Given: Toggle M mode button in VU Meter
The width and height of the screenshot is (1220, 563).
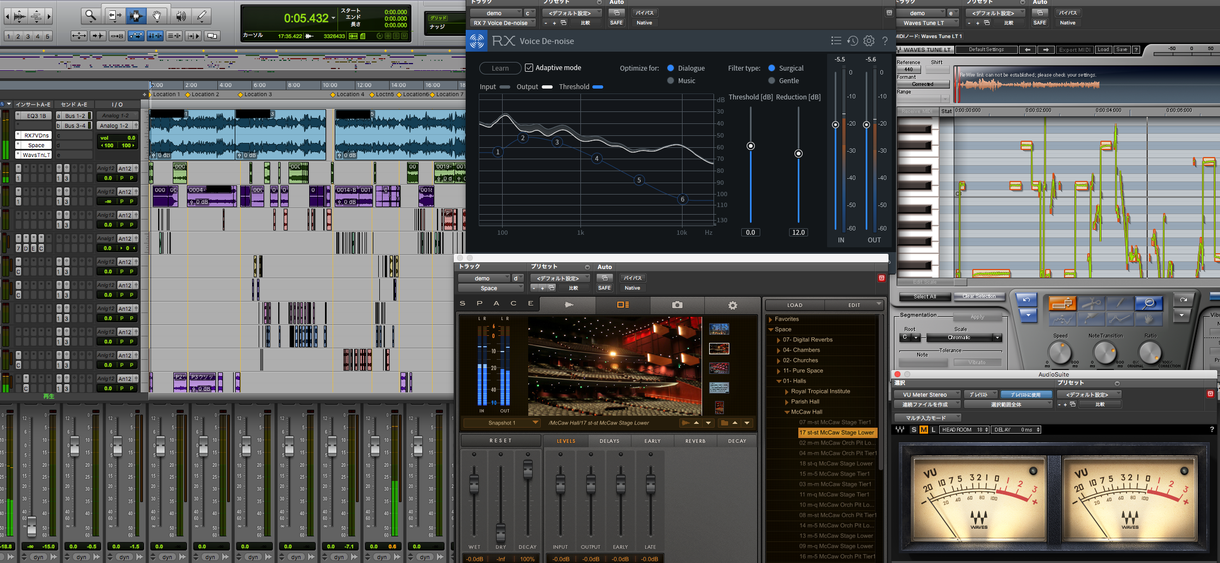Looking at the screenshot, I should (x=924, y=429).
